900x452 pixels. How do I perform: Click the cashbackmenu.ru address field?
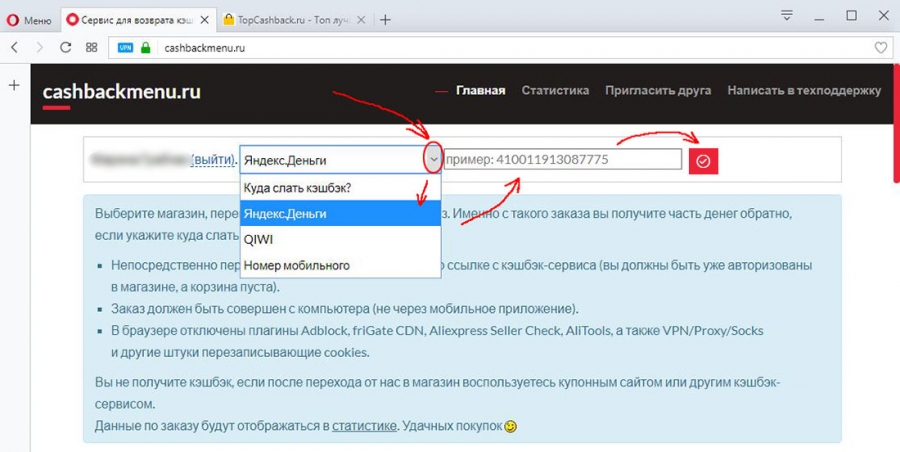click(499, 48)
